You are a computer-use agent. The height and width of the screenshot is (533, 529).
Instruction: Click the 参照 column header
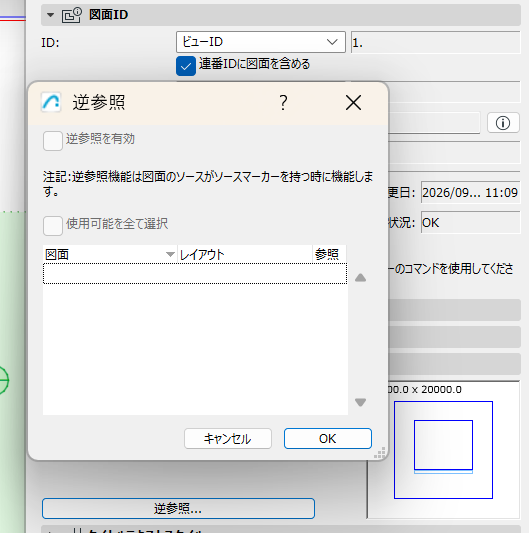coord(329,254)
